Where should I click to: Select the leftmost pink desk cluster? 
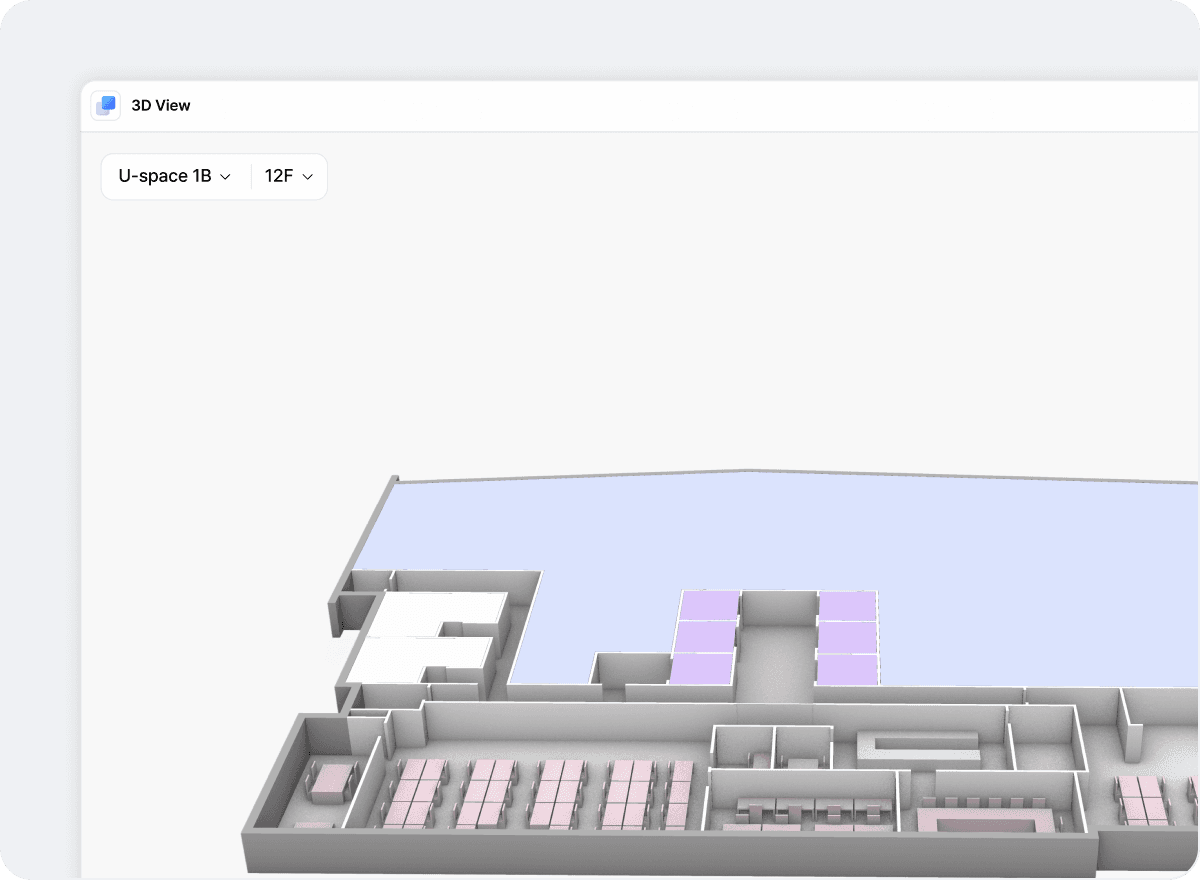pos(415,790)
